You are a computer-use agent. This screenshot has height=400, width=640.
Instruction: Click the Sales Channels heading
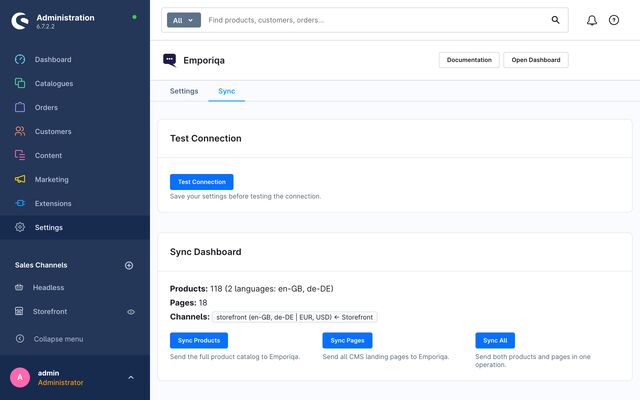41,265
